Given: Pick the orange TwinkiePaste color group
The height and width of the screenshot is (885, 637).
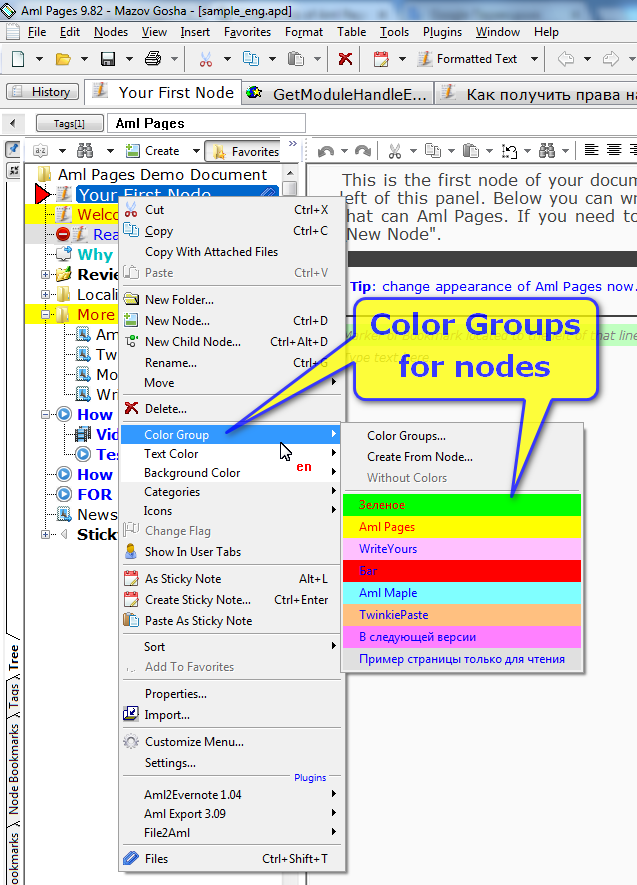Looking at the screenshot, I should pyautogui.click(x=462, y=615).
